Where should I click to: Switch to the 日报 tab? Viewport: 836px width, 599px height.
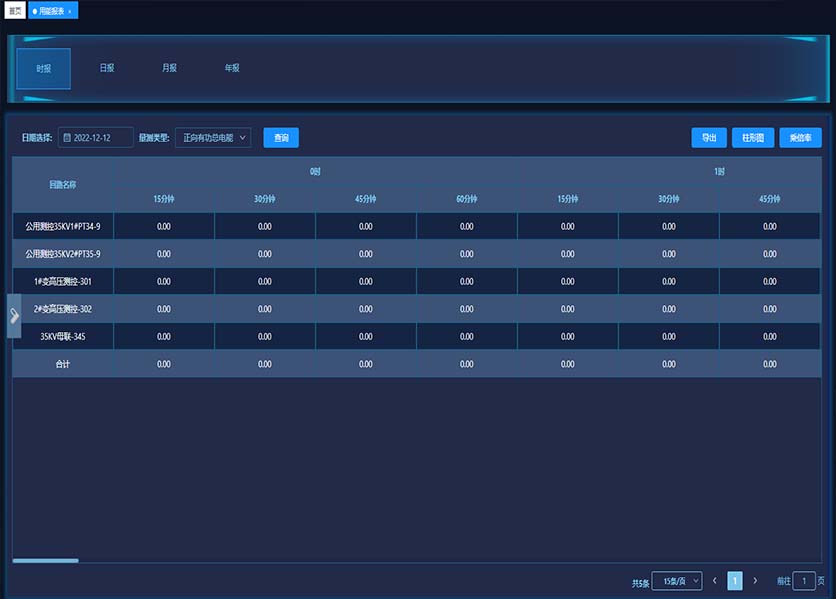coord(106,68)
